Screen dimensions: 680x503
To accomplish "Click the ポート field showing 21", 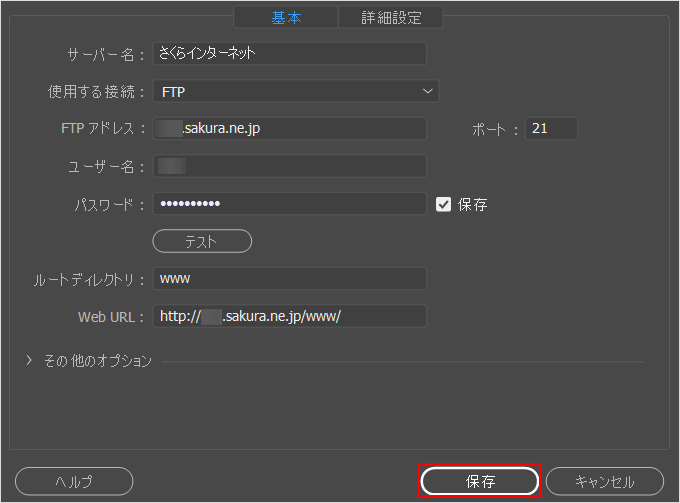I will pos(551,129).
